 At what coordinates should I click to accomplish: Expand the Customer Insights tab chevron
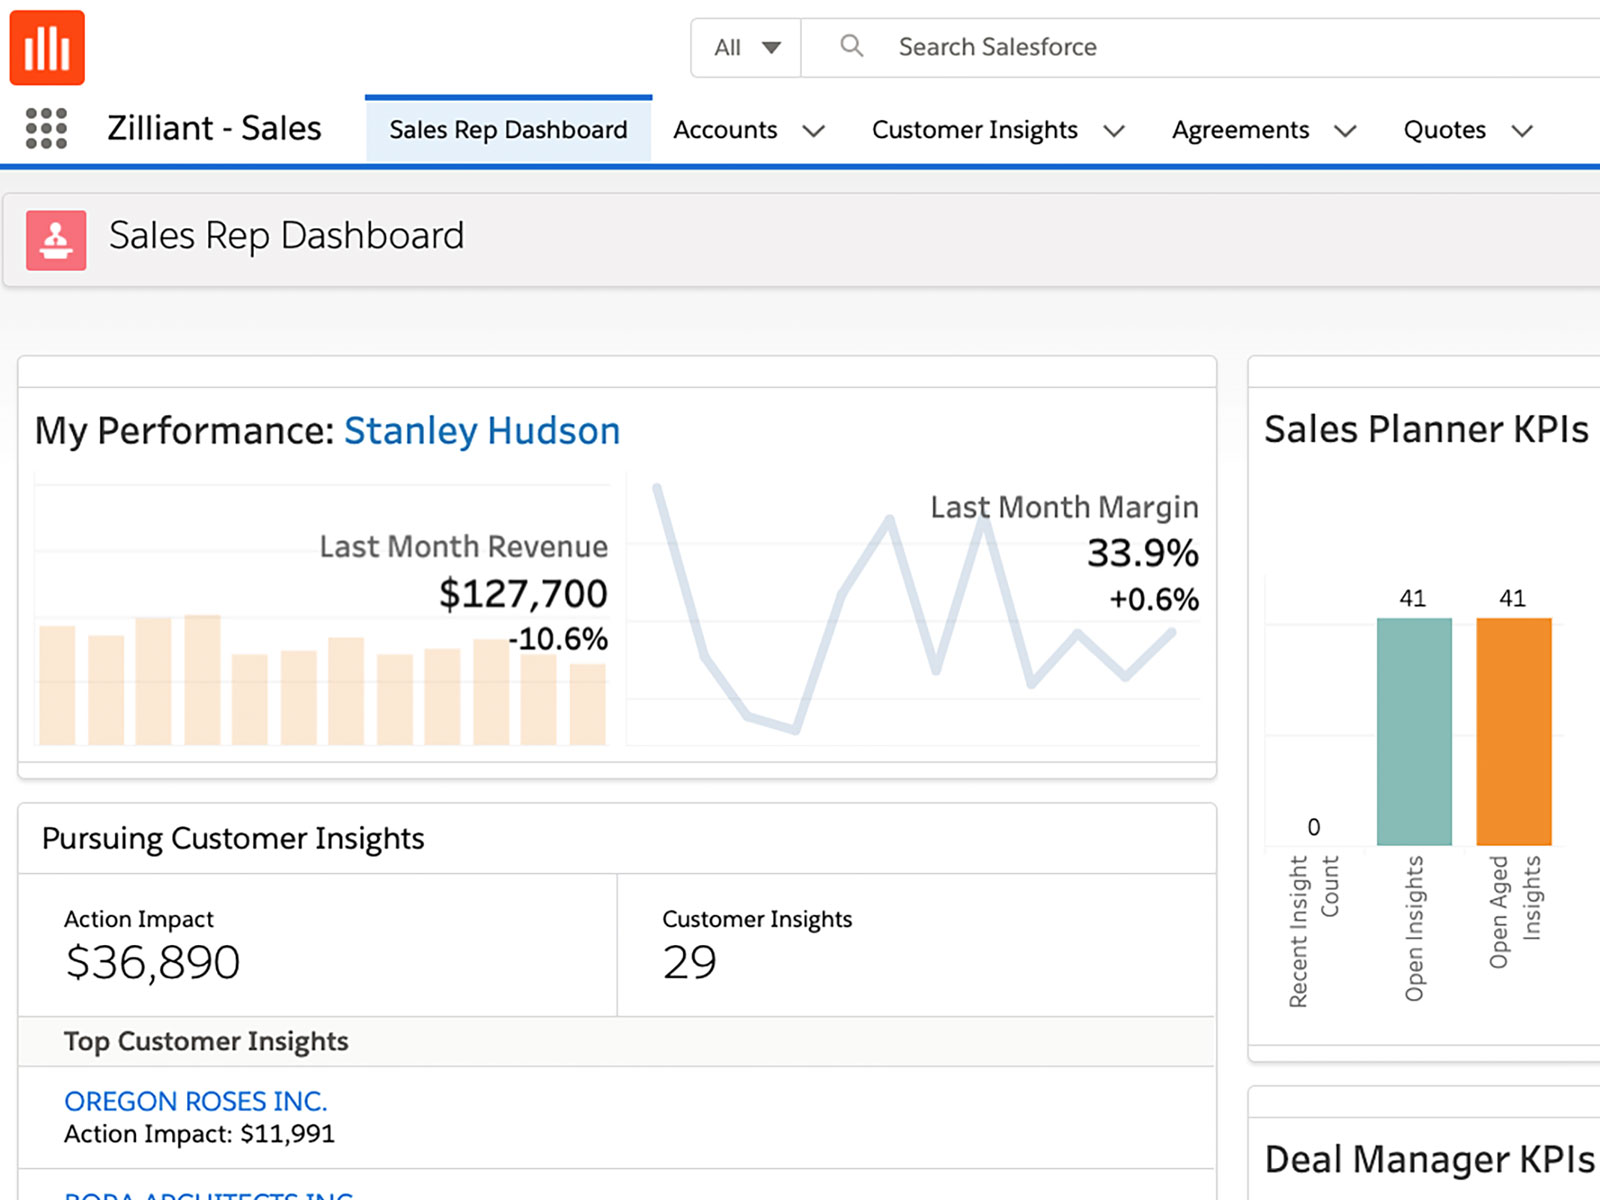[1114, 131]
